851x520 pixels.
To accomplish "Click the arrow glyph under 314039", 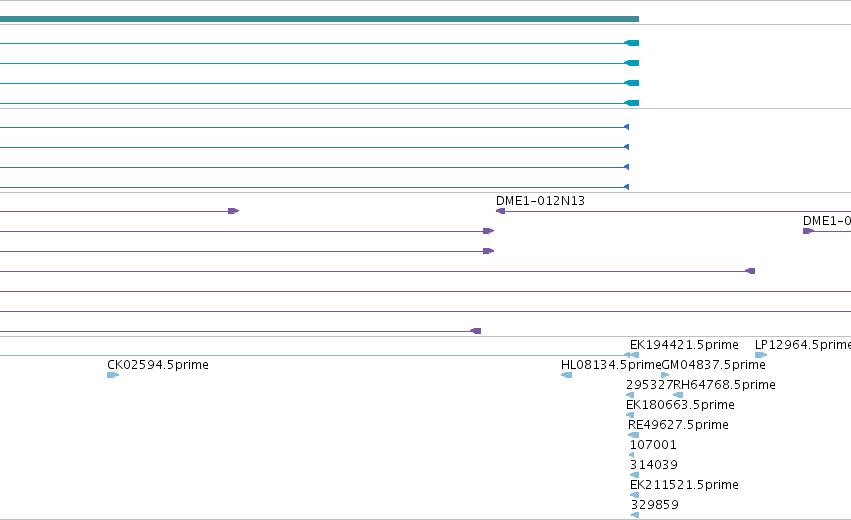I will coord(634,475).
